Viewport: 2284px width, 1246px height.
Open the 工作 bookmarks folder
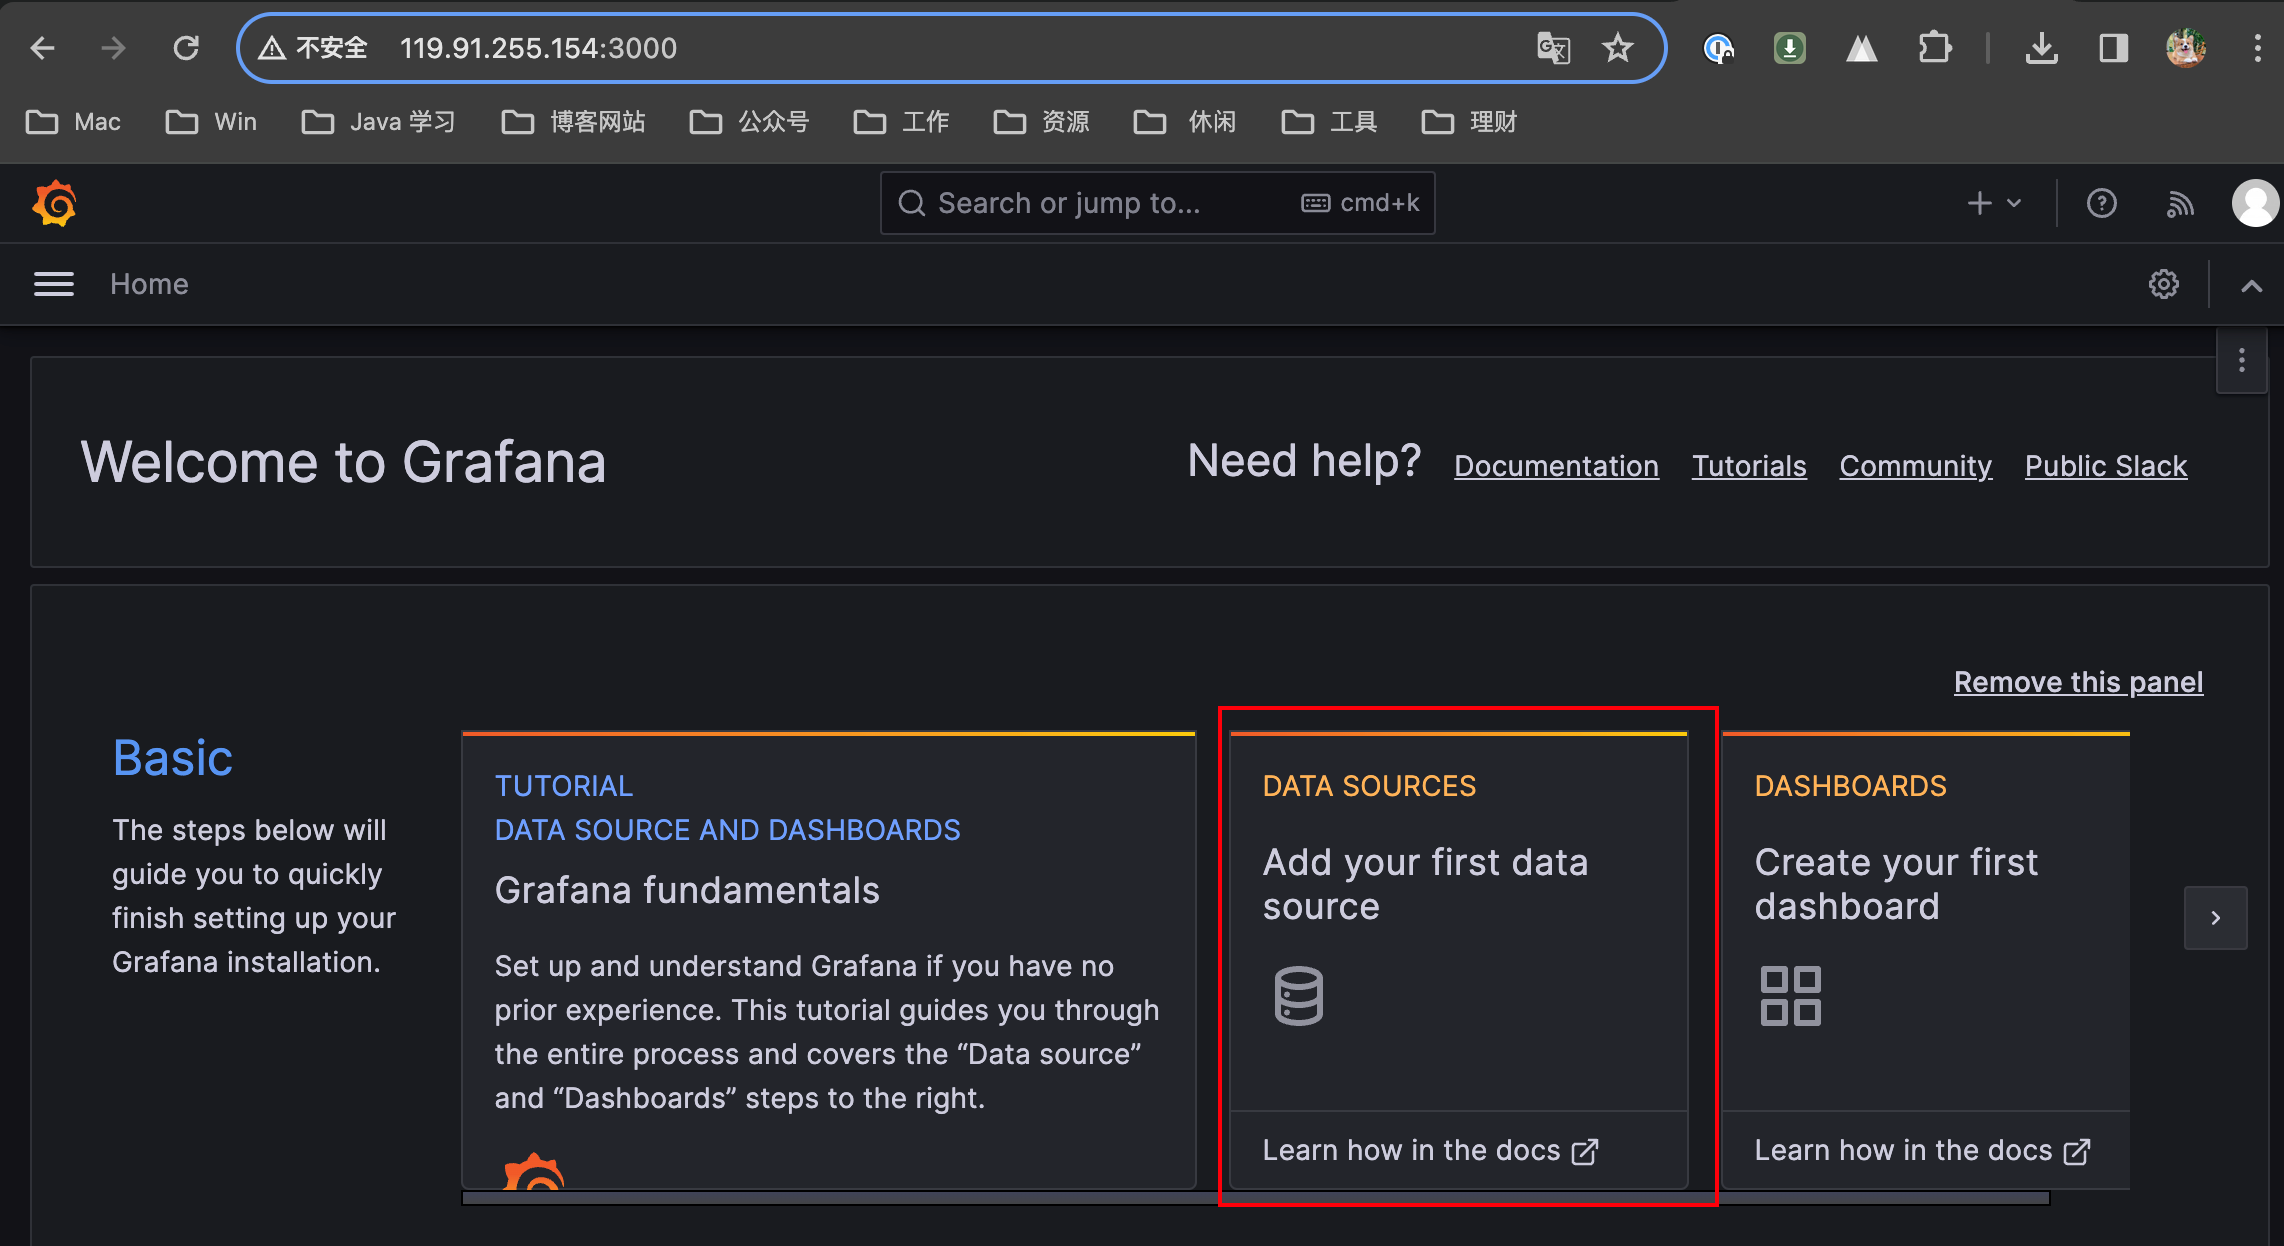[x=901, y=122]
